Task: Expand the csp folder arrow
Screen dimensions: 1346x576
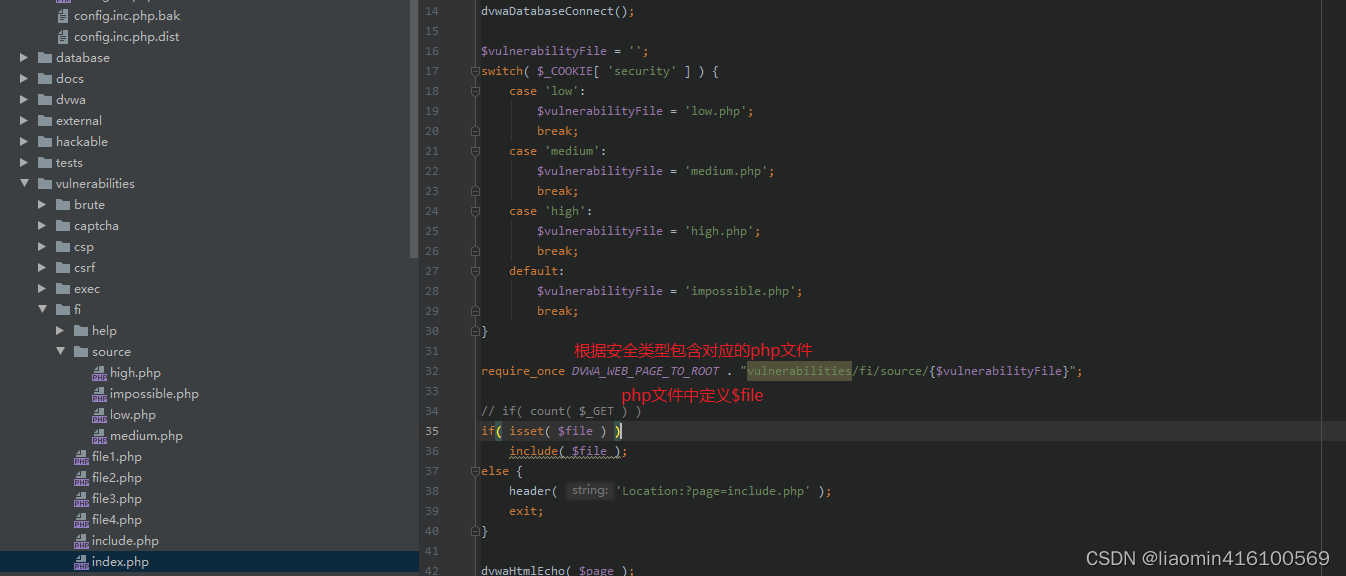Action: point(42,247)
